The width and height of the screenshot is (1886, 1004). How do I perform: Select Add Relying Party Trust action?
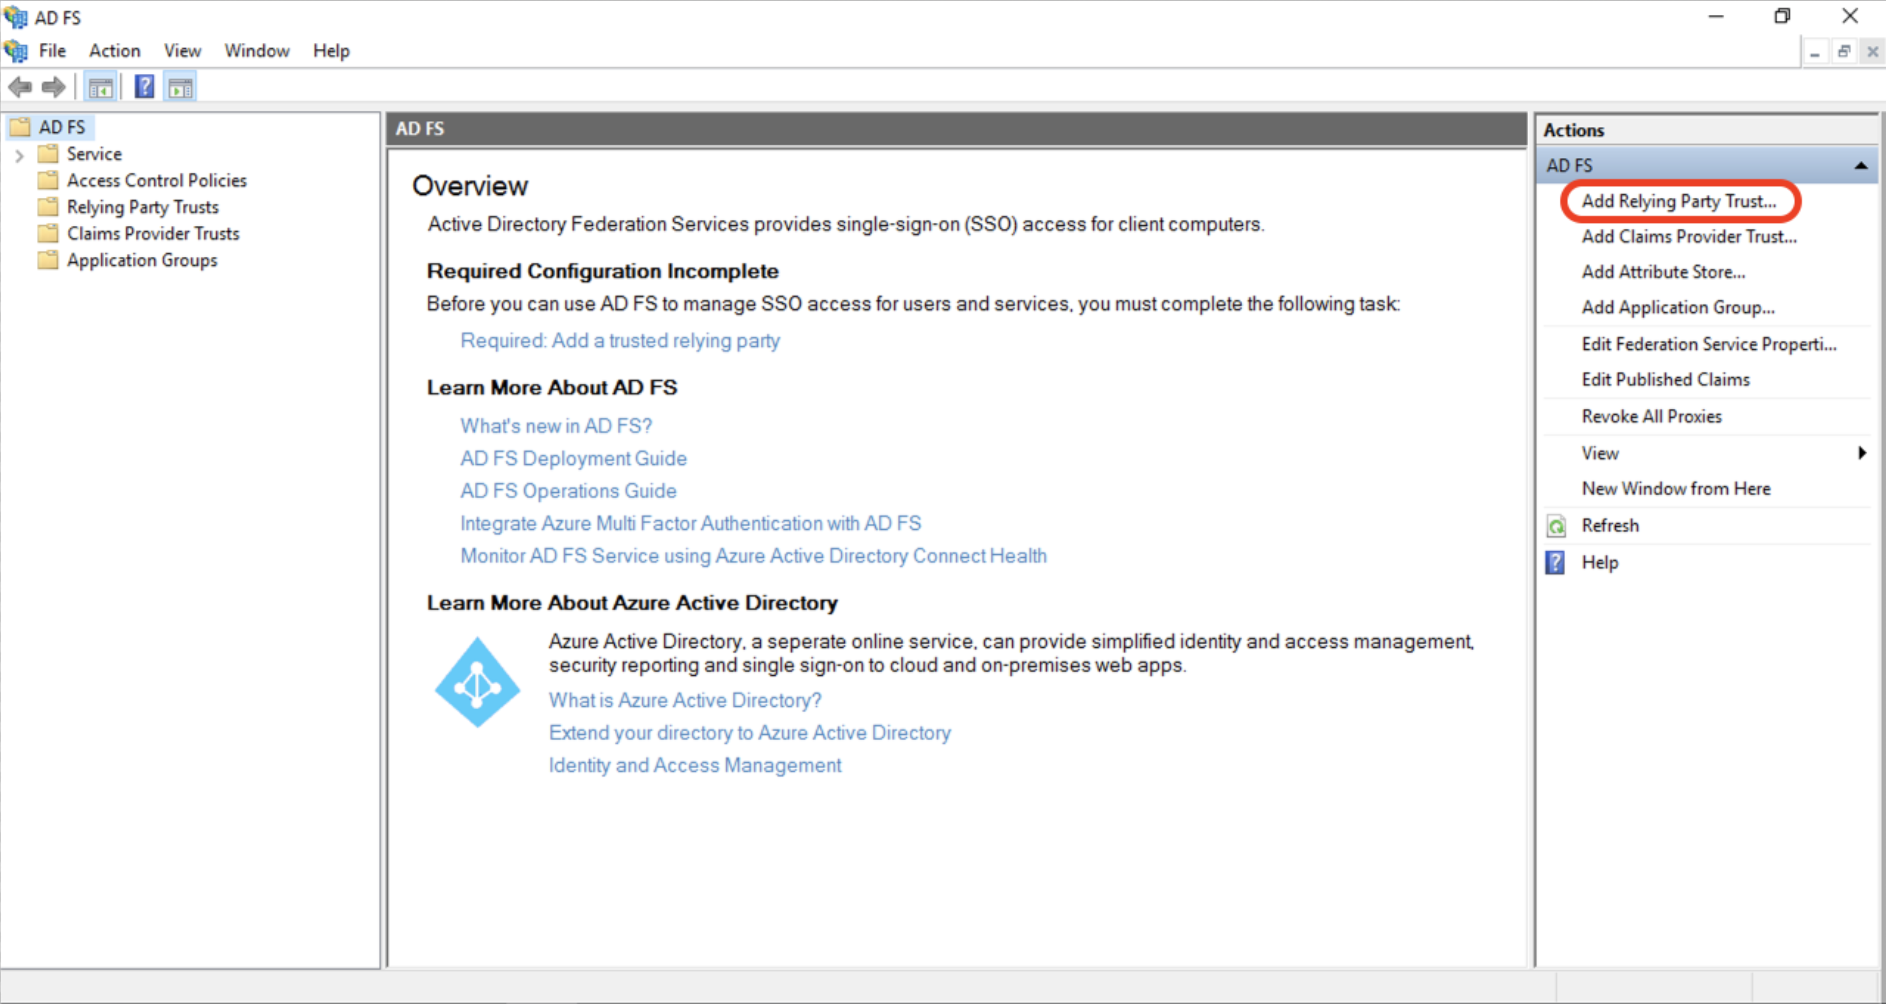pyautogui.click(x=1679, y=201)
